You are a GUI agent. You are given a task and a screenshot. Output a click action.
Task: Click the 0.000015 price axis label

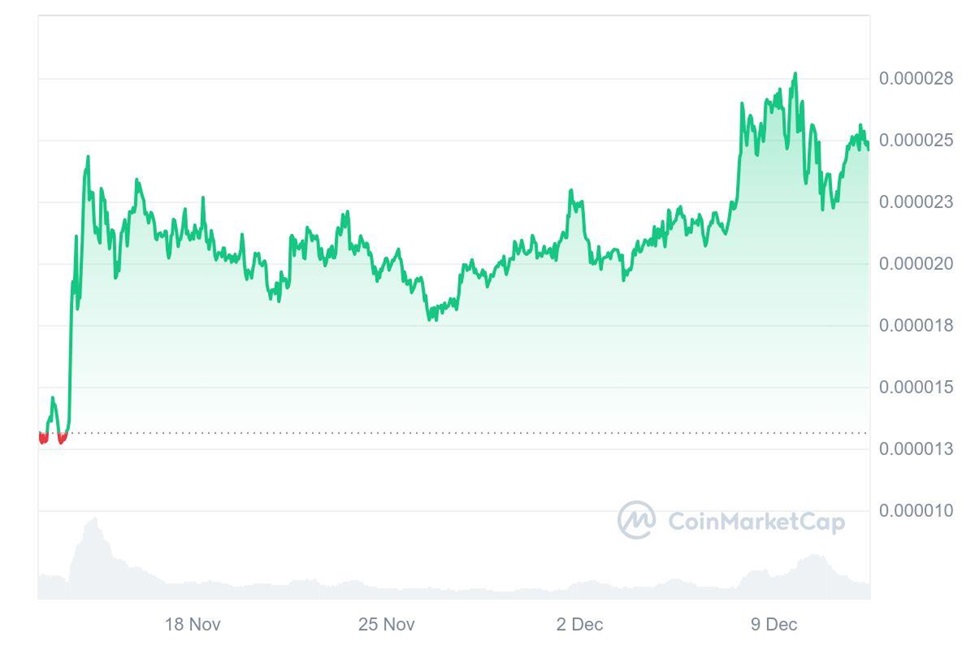pyautogui.click(x=918, y=388)
